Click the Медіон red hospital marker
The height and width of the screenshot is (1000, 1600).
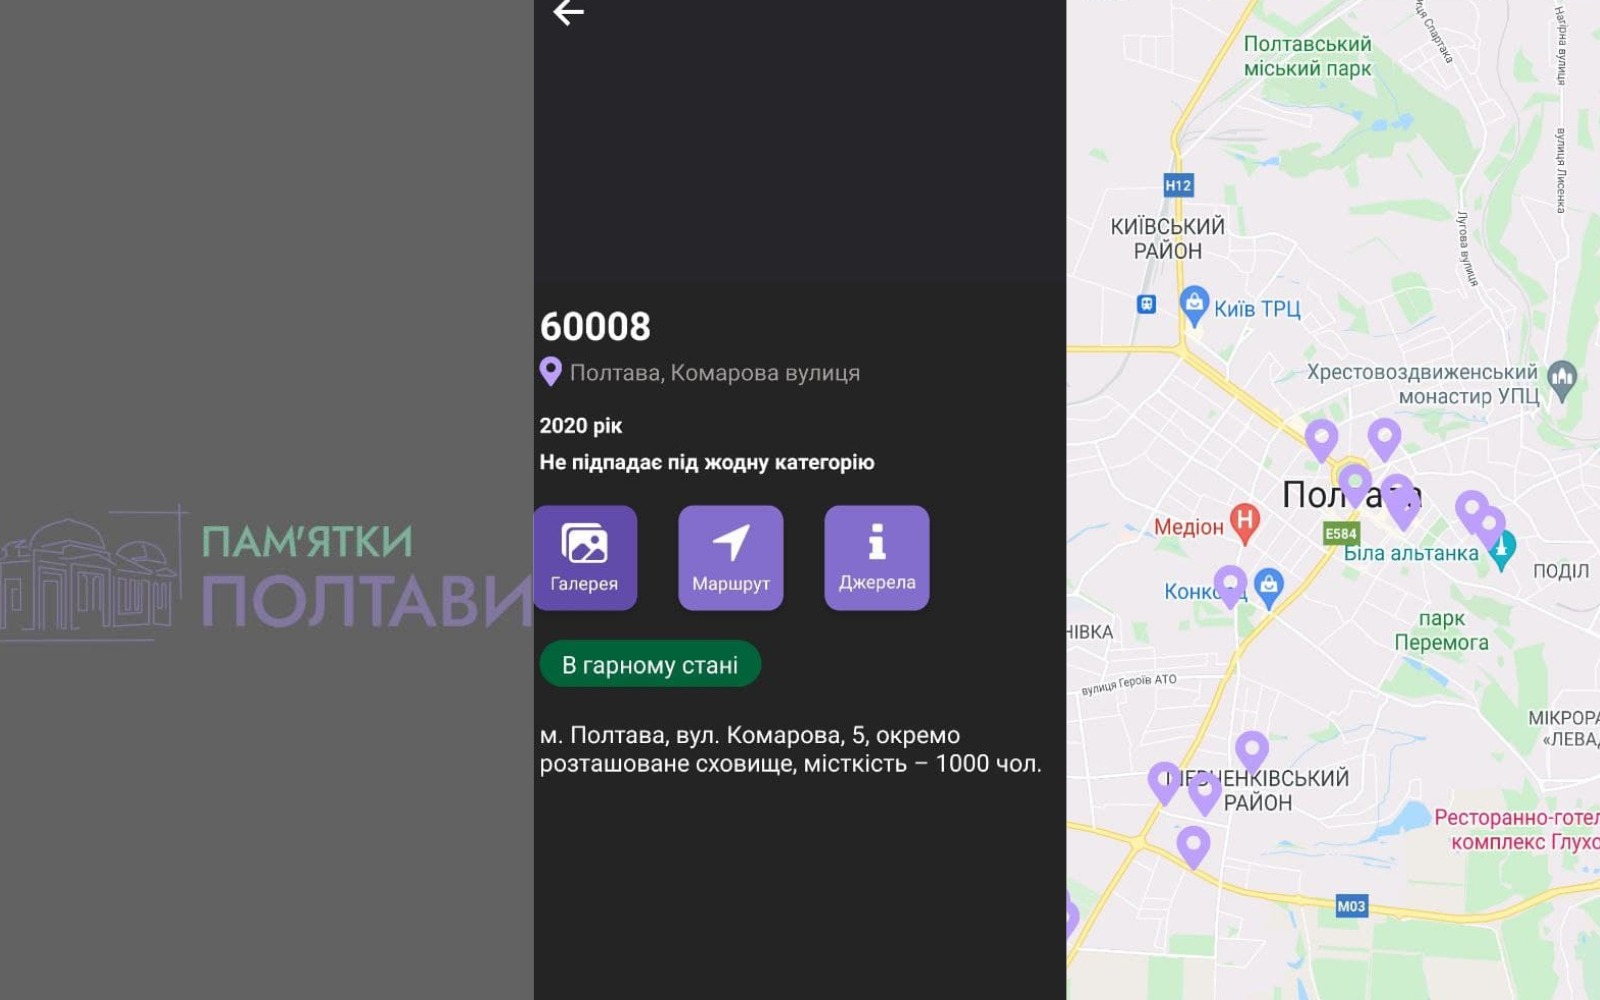[x=1244, y=521]
